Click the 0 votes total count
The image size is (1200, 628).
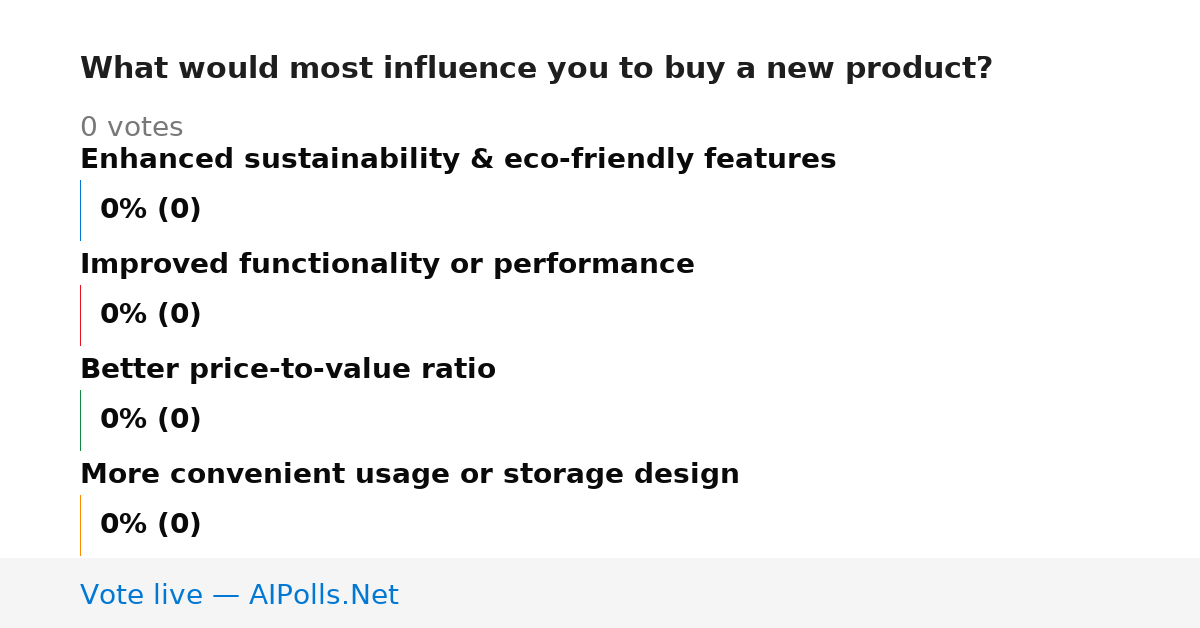[x=131, y=128]
